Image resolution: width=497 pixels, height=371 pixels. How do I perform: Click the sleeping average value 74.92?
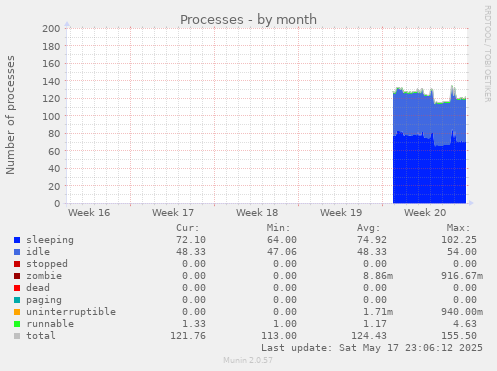372,240
